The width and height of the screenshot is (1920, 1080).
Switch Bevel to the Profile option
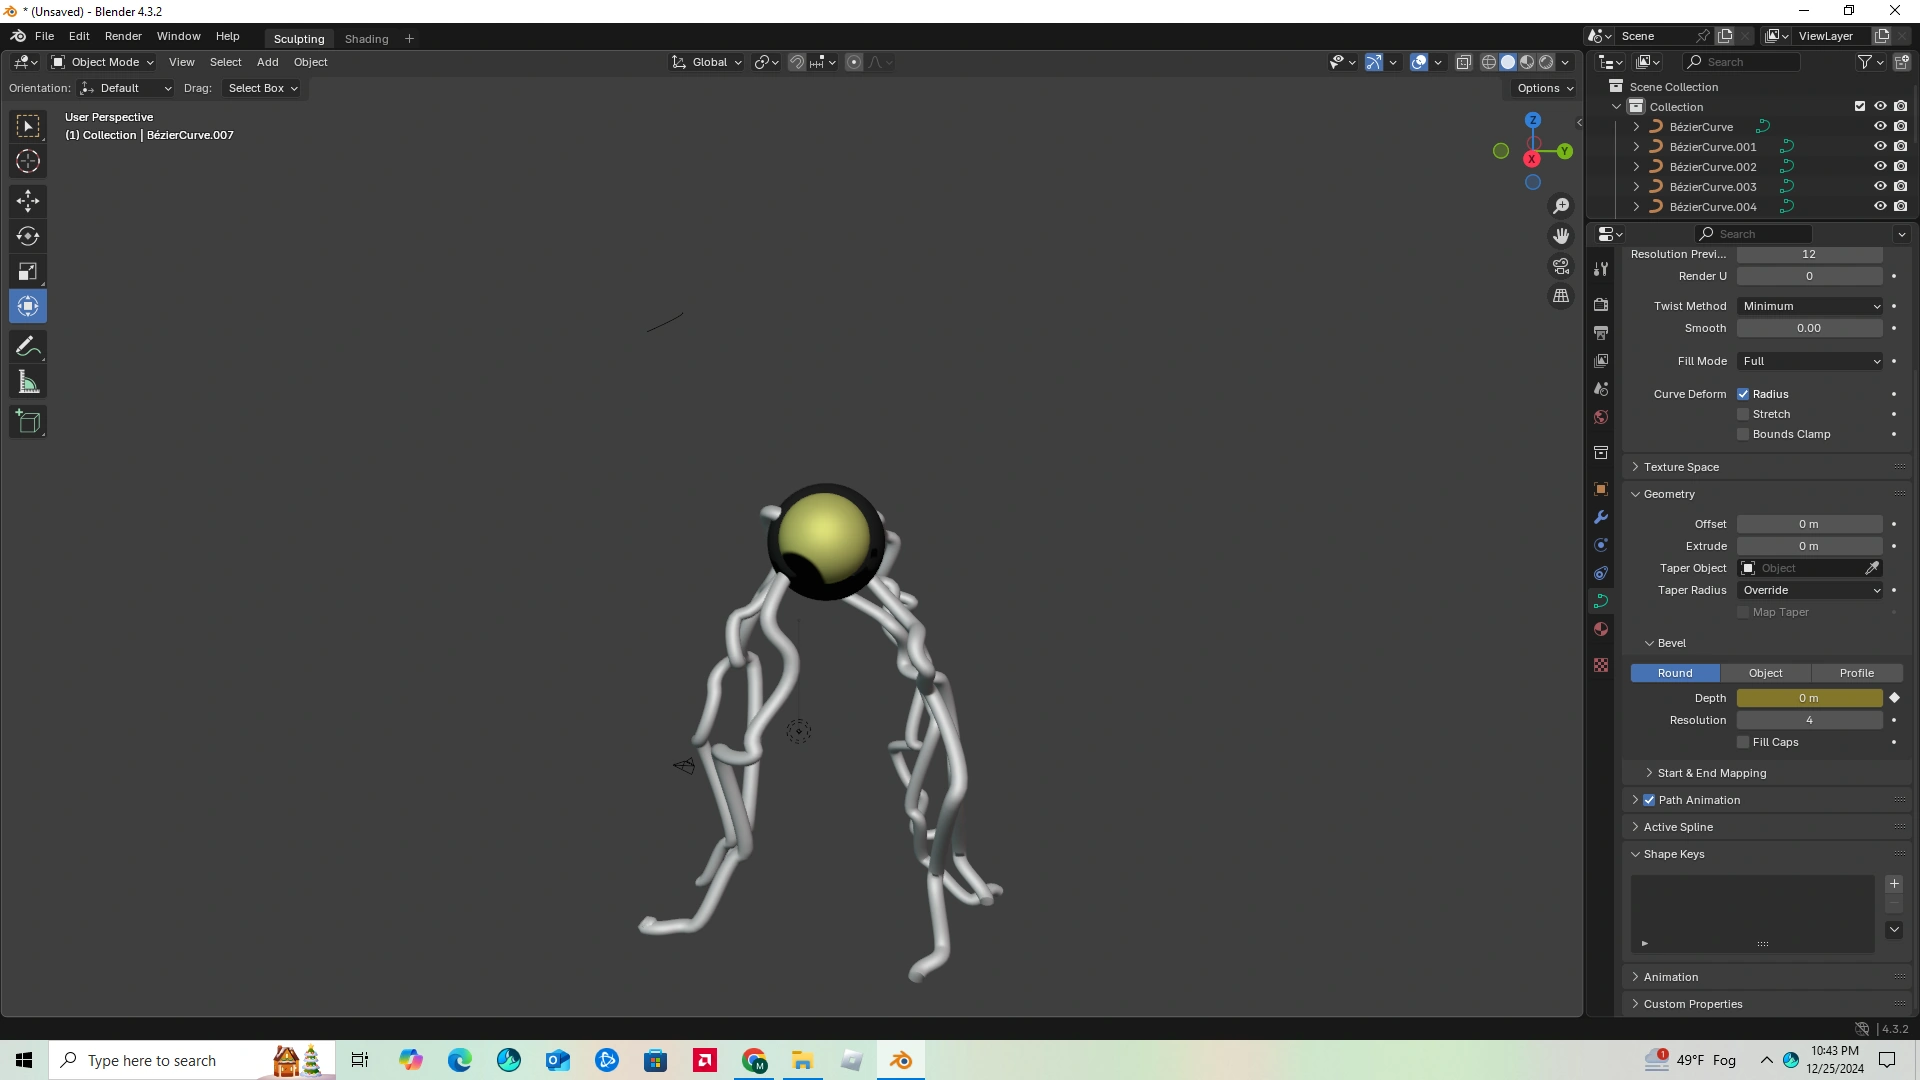[1856, 673]
